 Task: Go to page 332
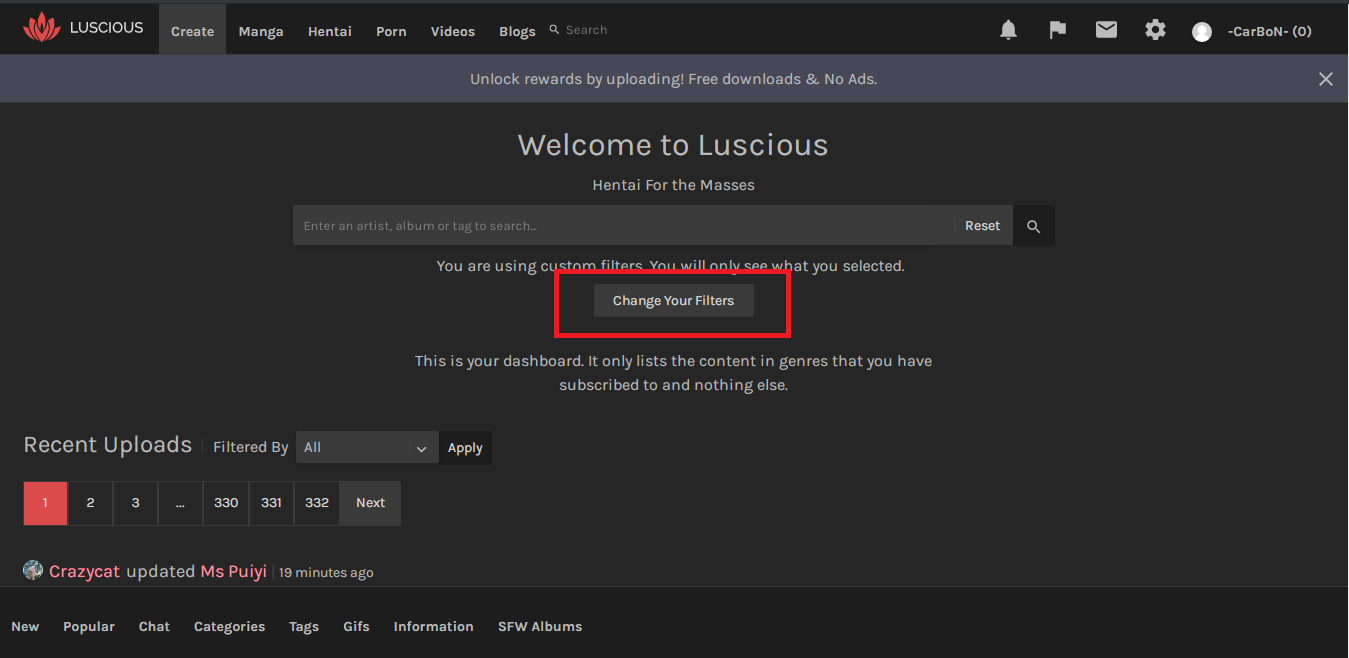(317, 503)
